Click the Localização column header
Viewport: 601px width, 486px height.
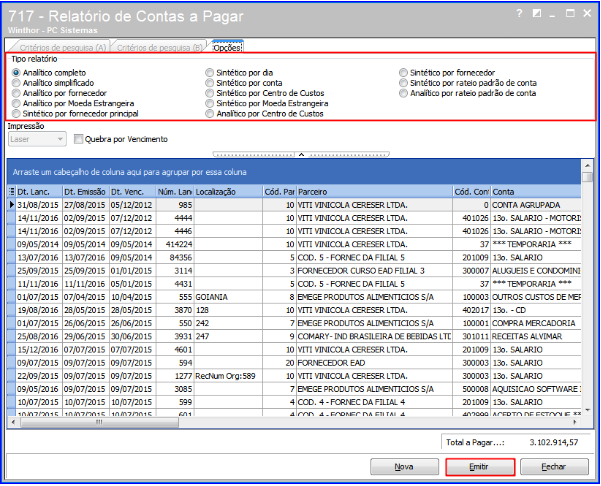pyautogui.click(x=228, y=192)
